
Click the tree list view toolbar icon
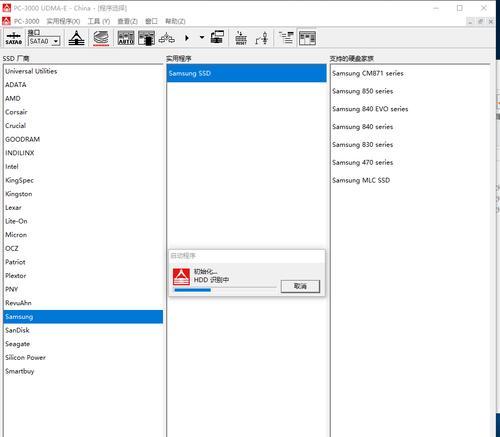(286, 38)
